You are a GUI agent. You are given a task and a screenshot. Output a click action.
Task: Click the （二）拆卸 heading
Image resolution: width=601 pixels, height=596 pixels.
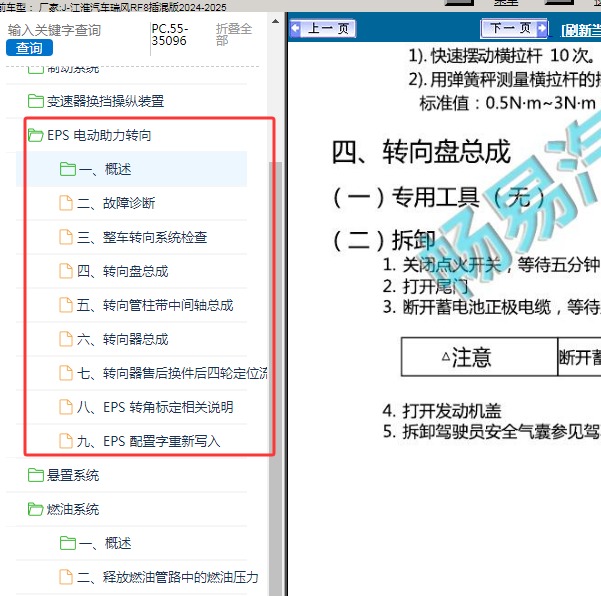(383, 240)
